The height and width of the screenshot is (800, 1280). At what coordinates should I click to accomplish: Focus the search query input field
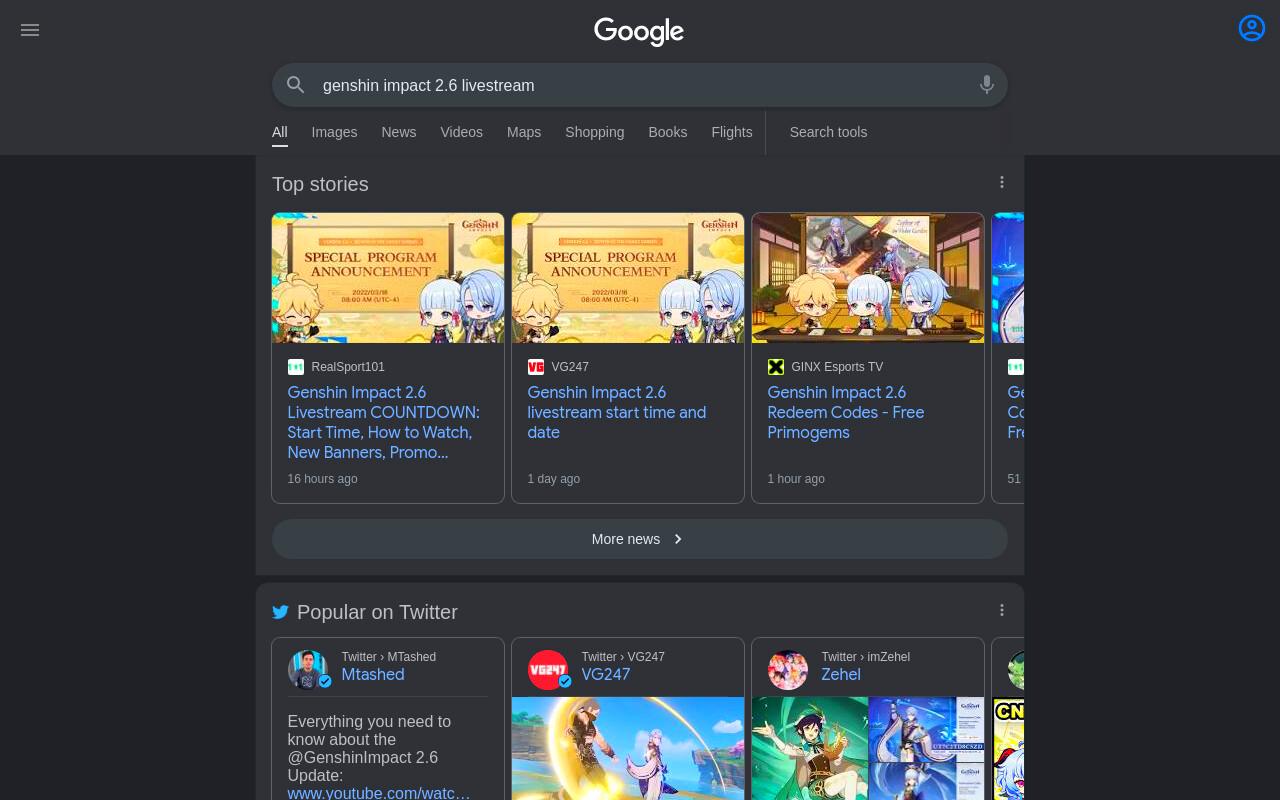click(640, 85)
